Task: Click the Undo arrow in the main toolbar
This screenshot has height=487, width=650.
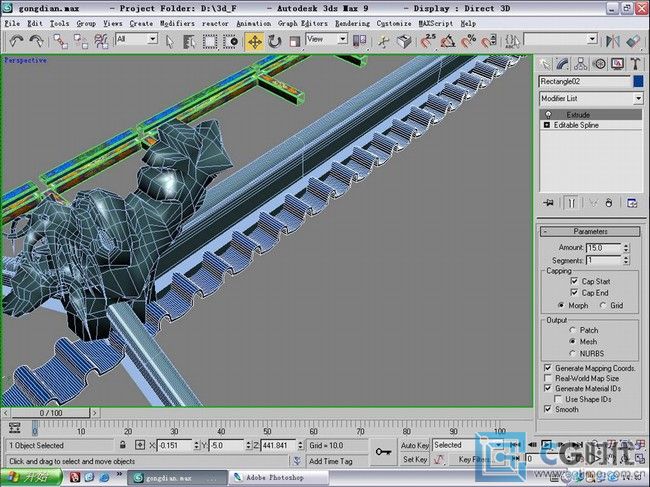Action: (16, 41)
